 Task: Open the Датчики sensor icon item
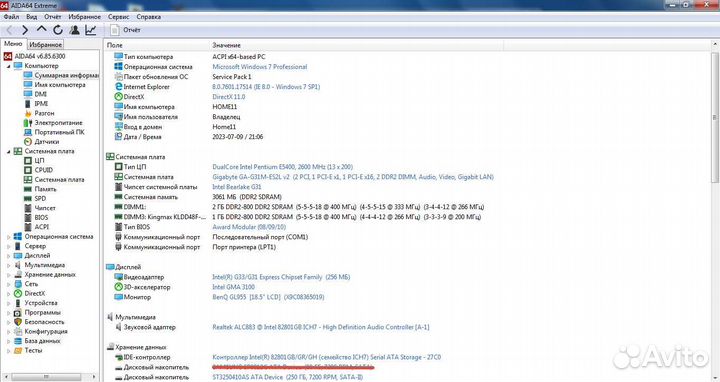41,141
